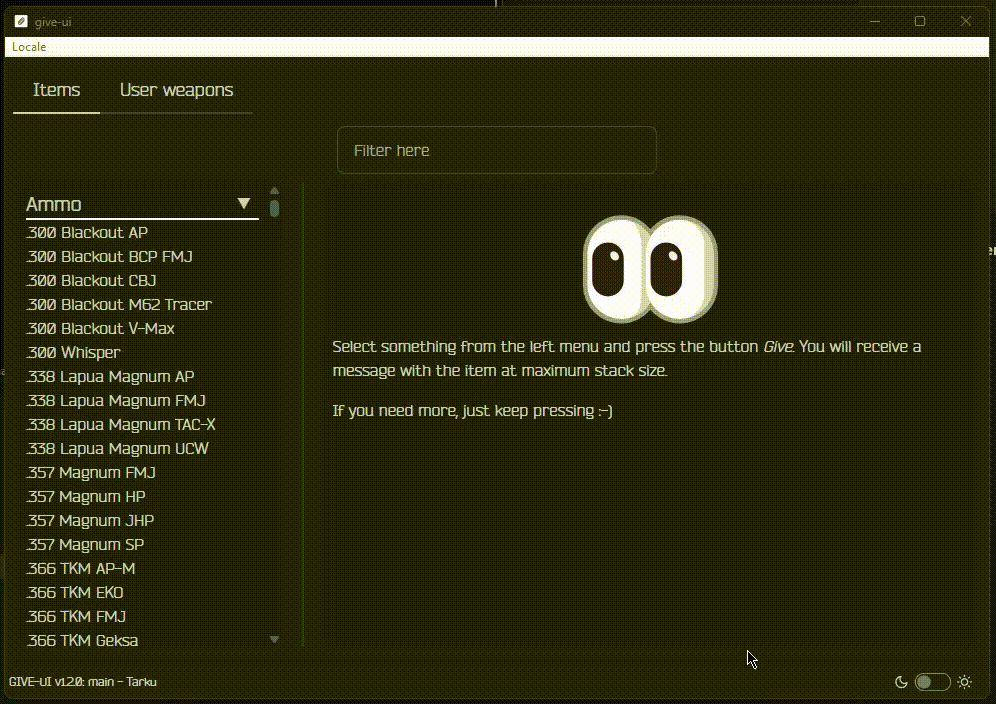Select .300 Blackout AP
The height and width of the screenshot is (704, 996).
point(87,233)
